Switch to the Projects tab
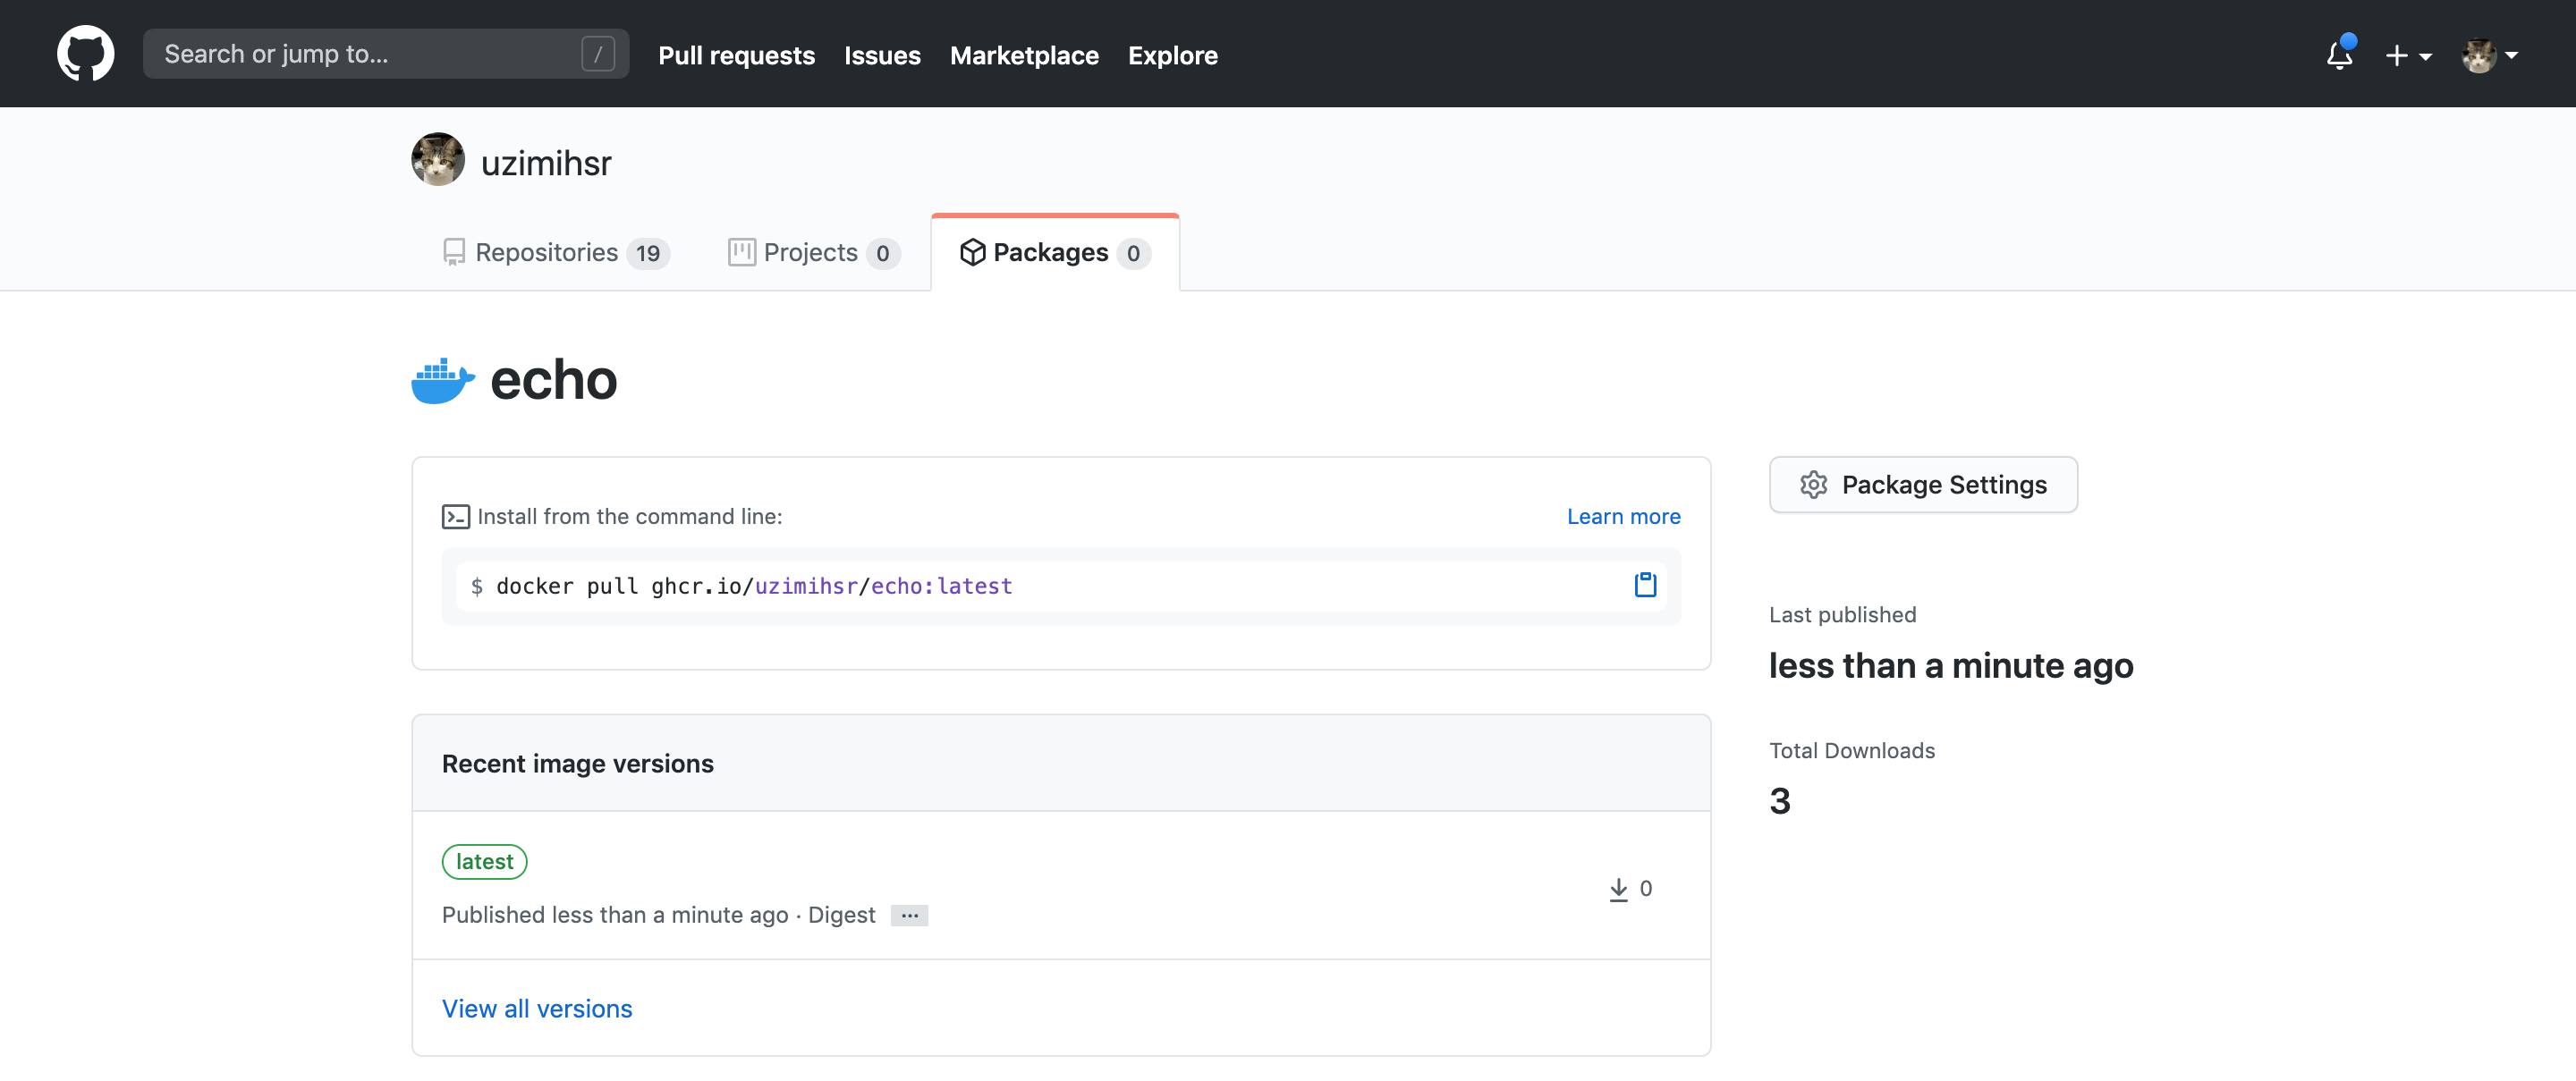The height and width of the screenshot is (1081, 2576). click(814, 253)
